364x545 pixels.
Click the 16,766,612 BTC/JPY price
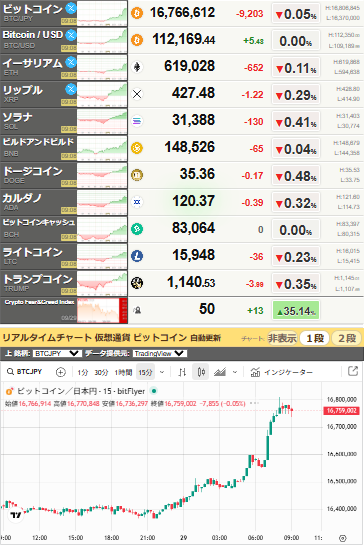183,13
